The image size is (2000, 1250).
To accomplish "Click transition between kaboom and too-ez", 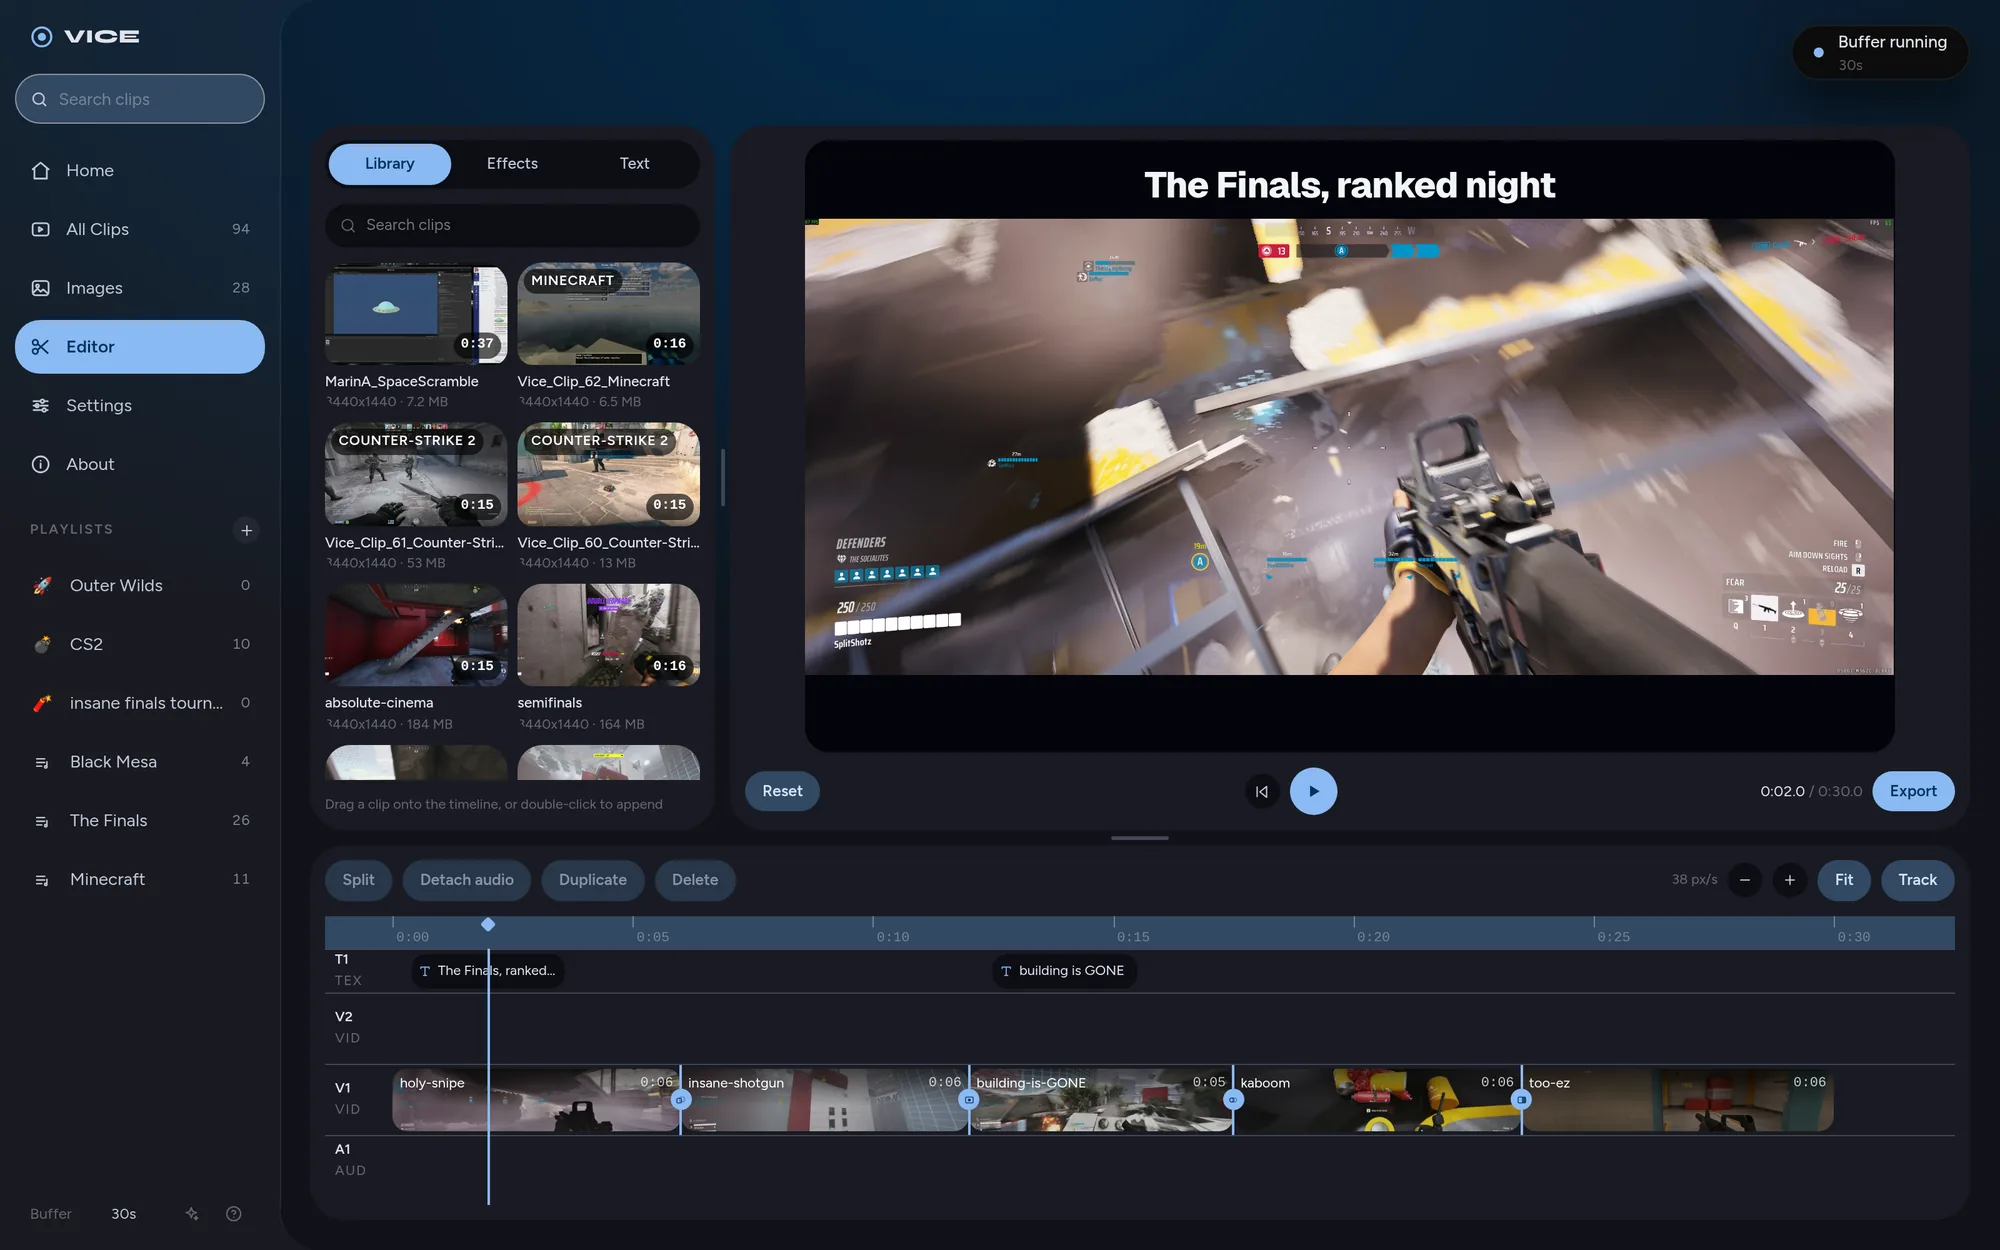I will [x=1522, y=1100].
